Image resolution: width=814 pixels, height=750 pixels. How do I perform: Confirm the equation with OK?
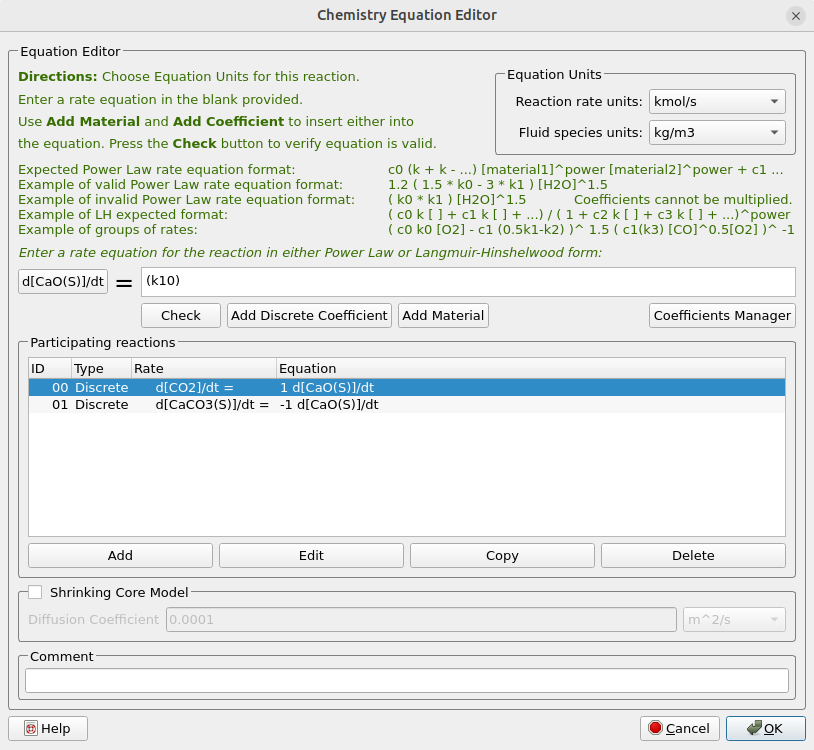pyautogui.click(x=765, y=728)
